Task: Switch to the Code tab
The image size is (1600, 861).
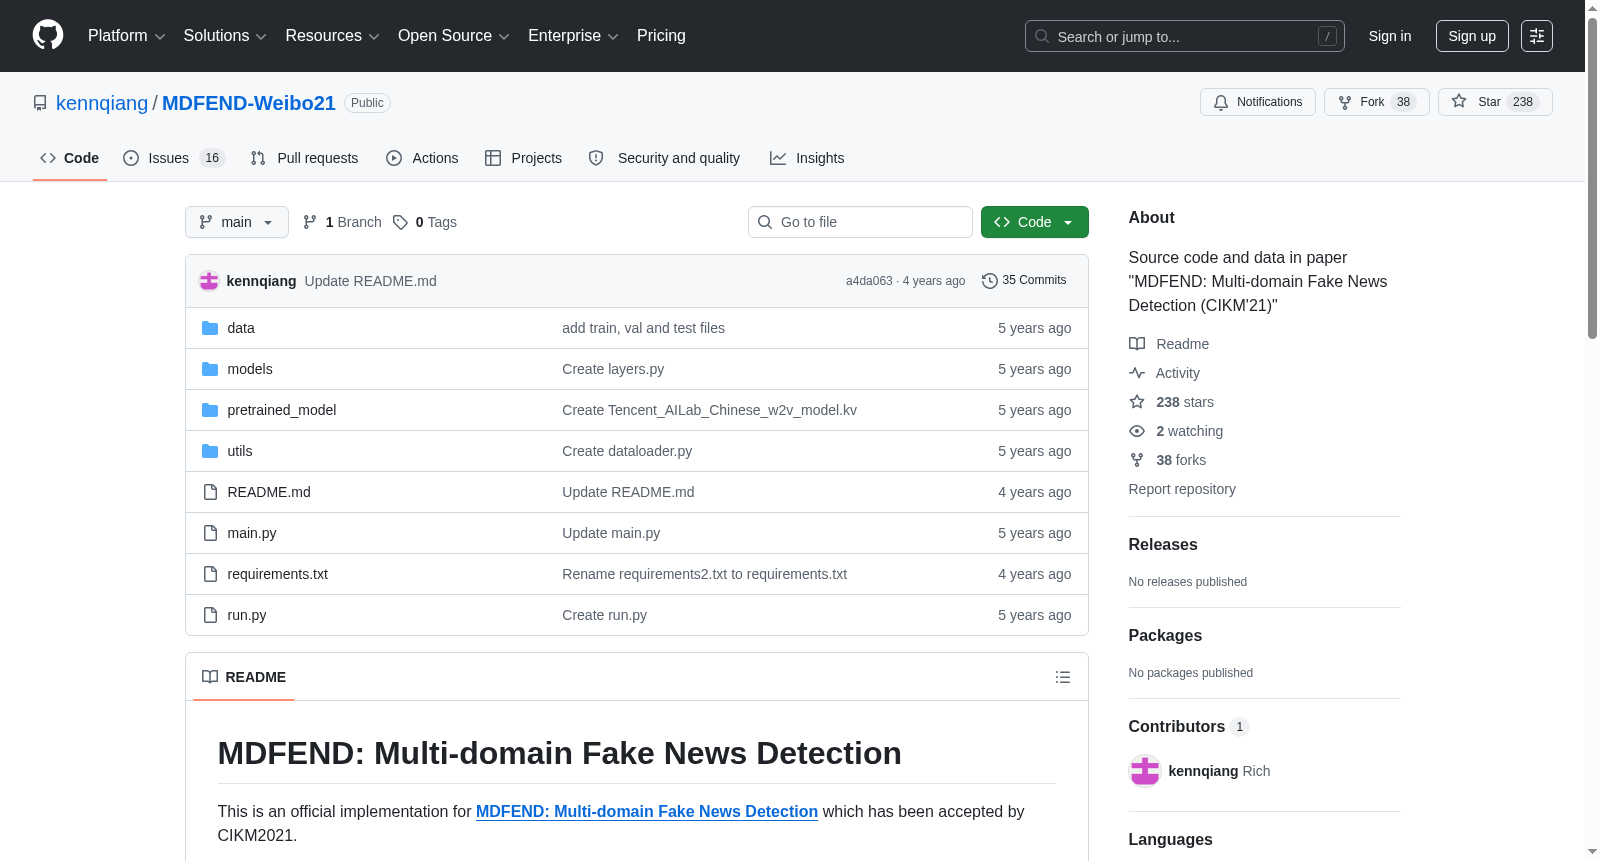Action: point(70,158)
